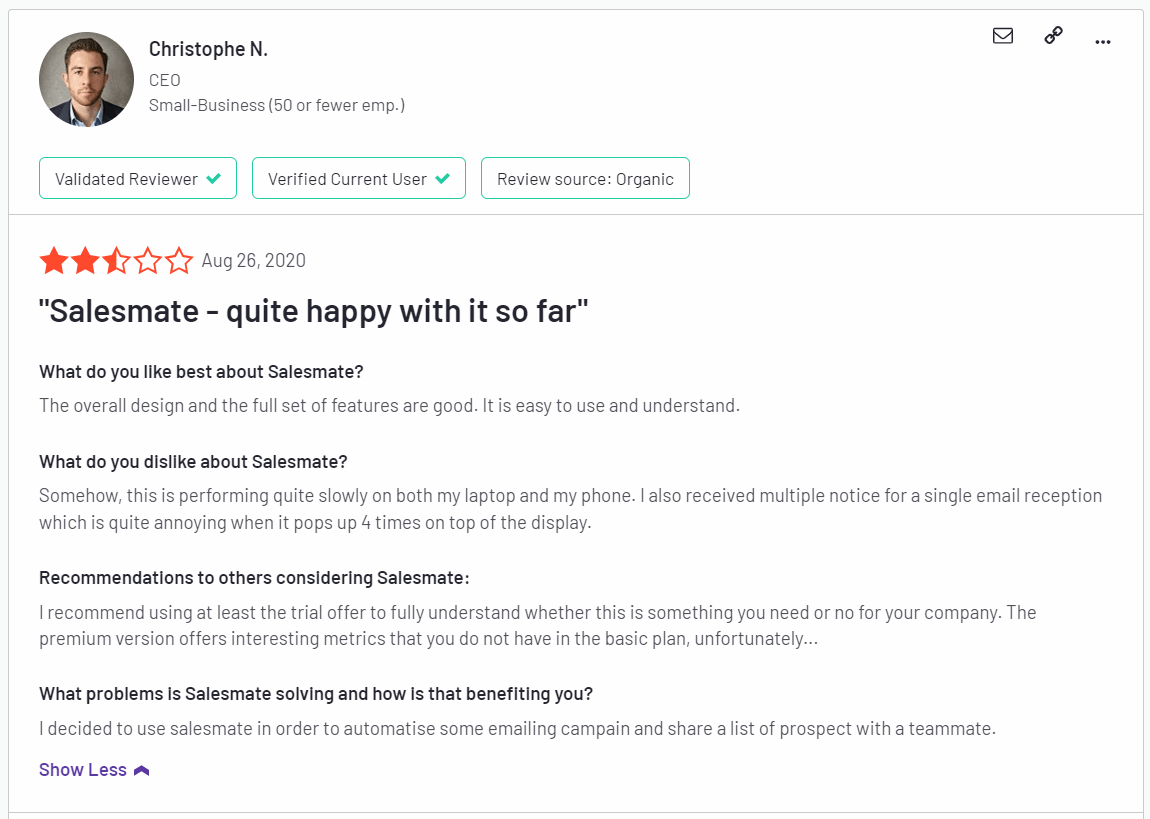This screenshot has height=819, width=1150.
Task: Click the half-filled third star
Action: 117,260
